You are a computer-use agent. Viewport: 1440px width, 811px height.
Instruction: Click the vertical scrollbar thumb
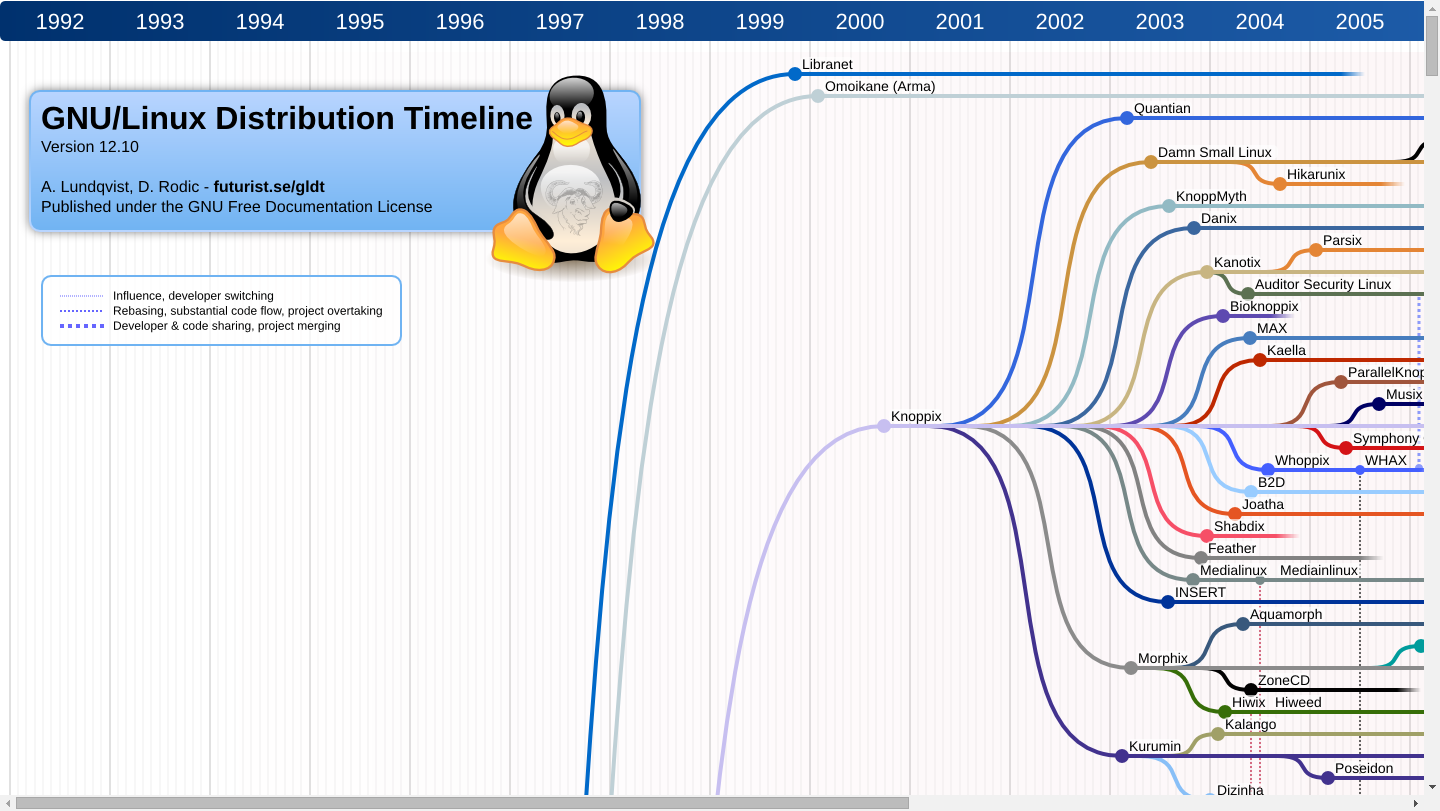(1432, 46)
